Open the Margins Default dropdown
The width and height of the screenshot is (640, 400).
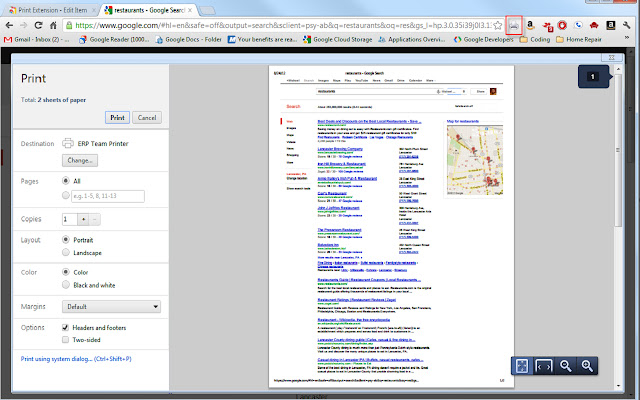coord(111,307)
